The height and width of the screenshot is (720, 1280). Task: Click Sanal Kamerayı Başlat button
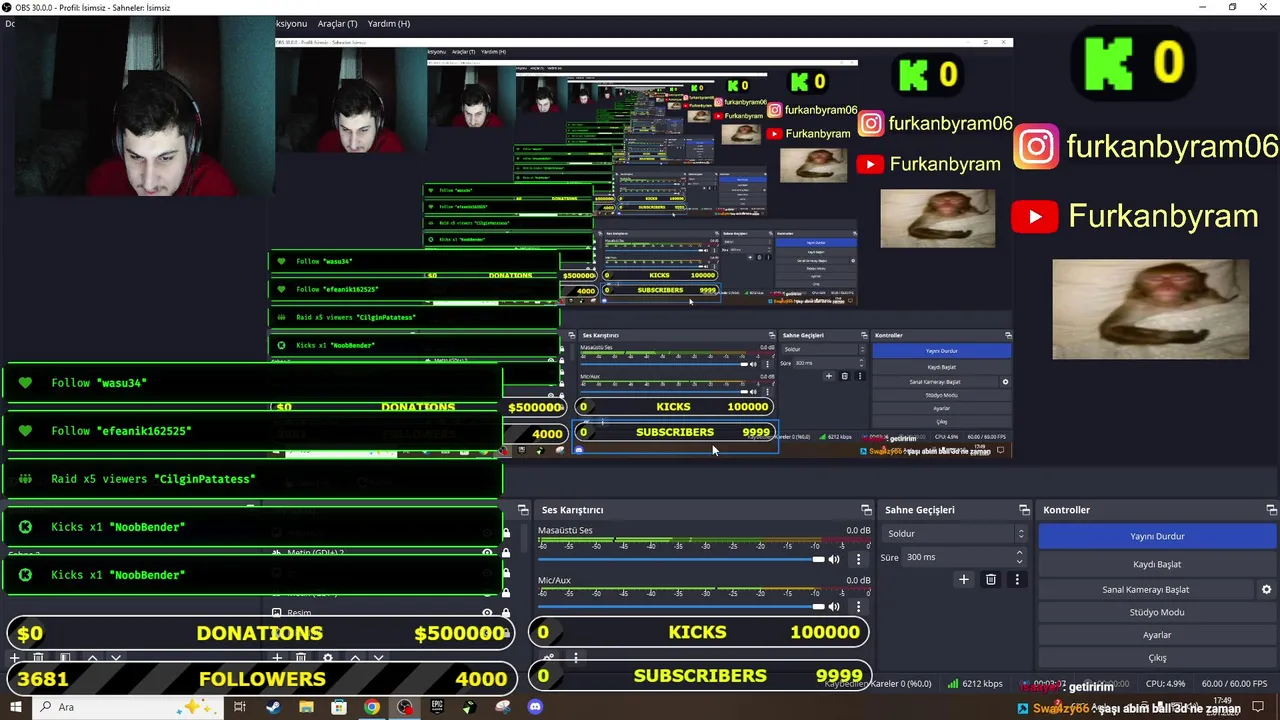[x=1146, y=589]
